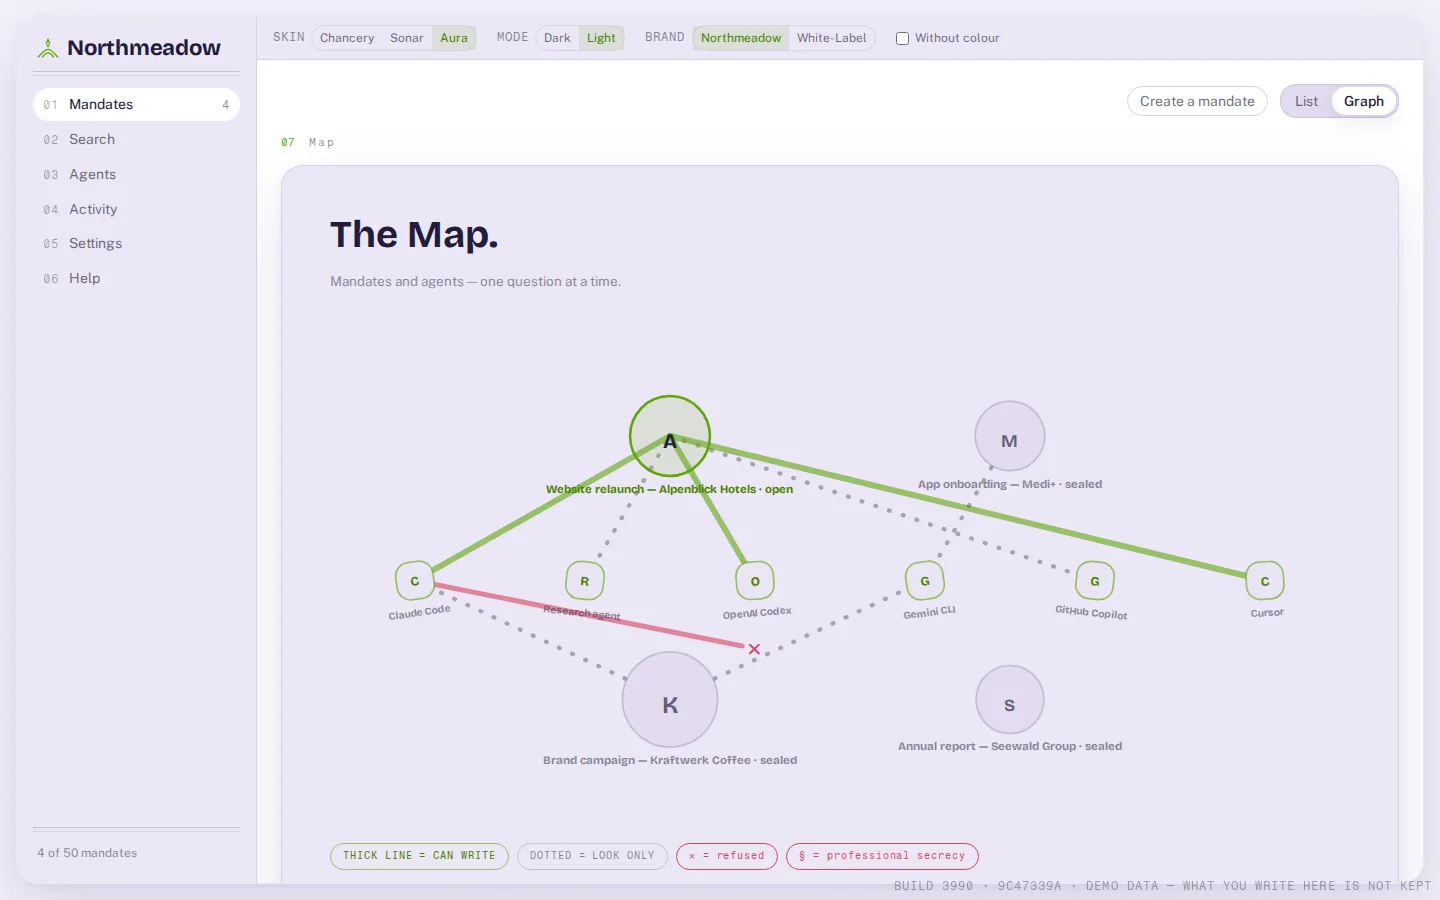Click the Create a mandate button
Image resolution: width=1440 pixels, height=900 pixels.
click(x=1197, y=101)
